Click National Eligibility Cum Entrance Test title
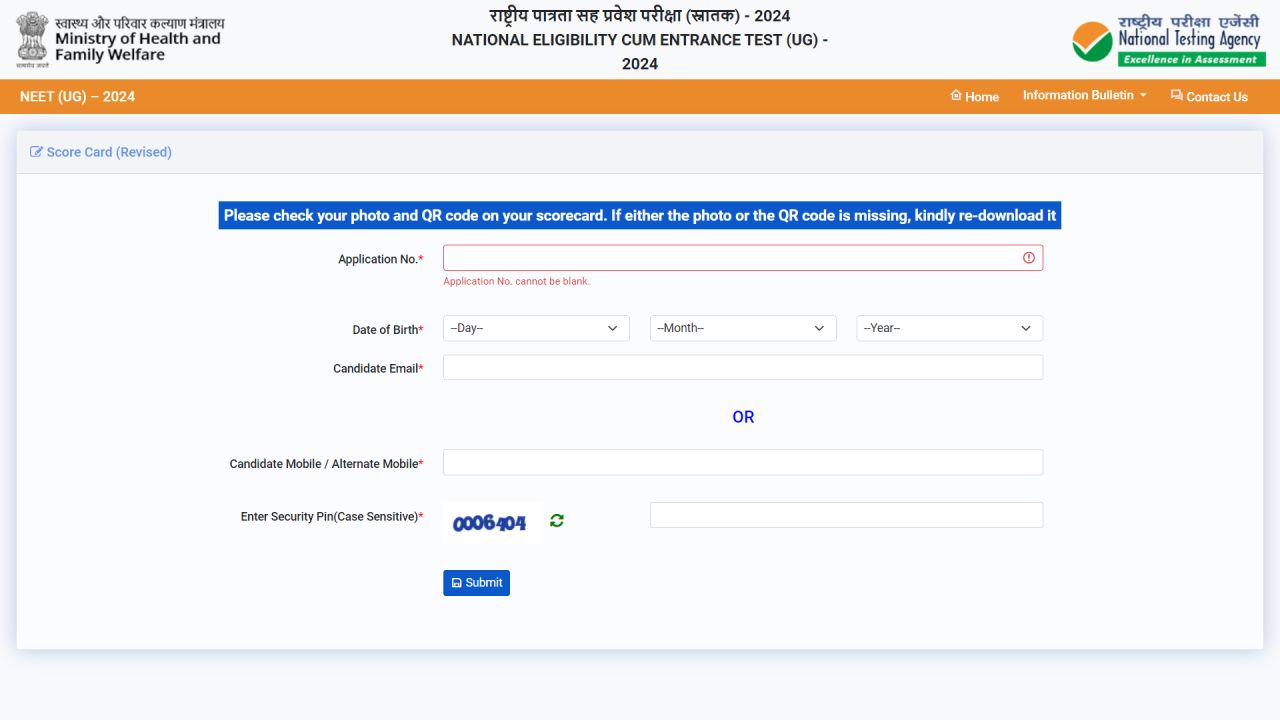The height and width of the screenshot is (720, 1280). pyautogui.click(x=640, y=52)
